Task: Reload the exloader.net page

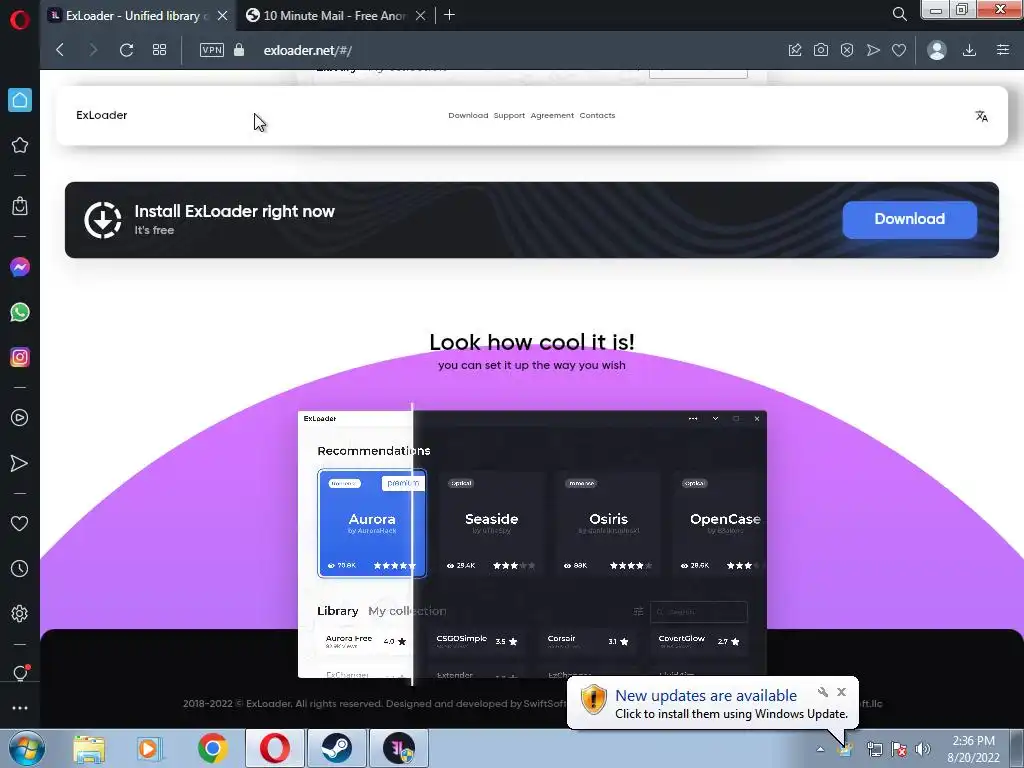Action: [127, 50]
